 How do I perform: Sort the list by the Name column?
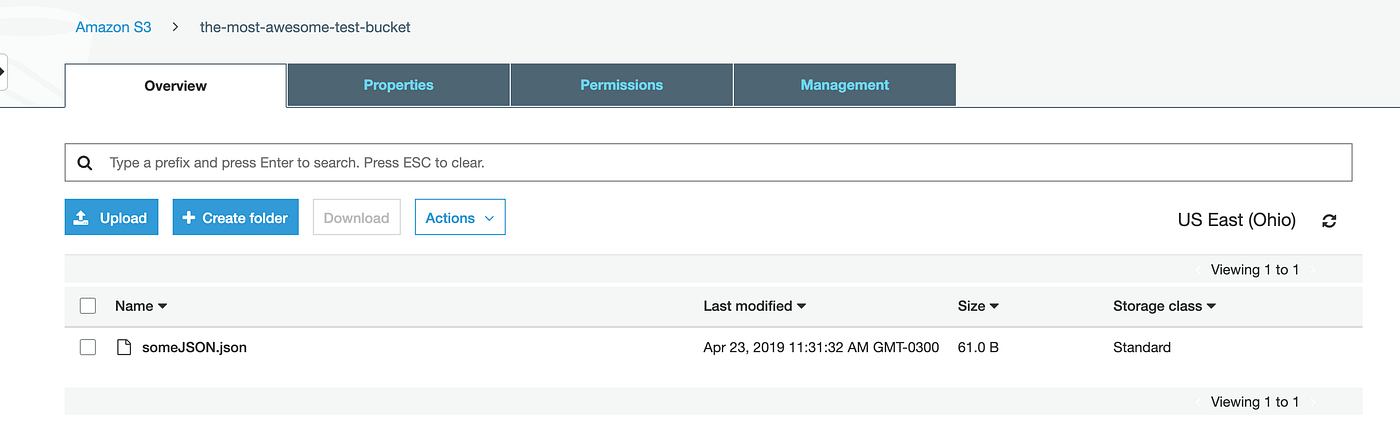[x=141, y=306]
